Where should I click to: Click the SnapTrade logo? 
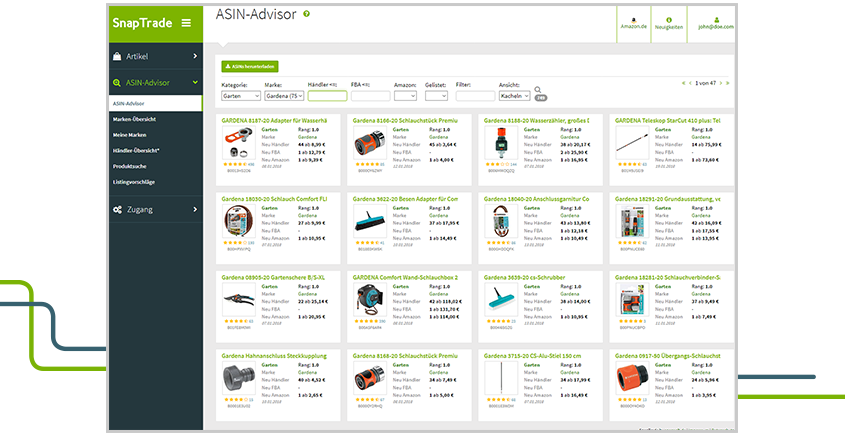[x=142, y=23]
